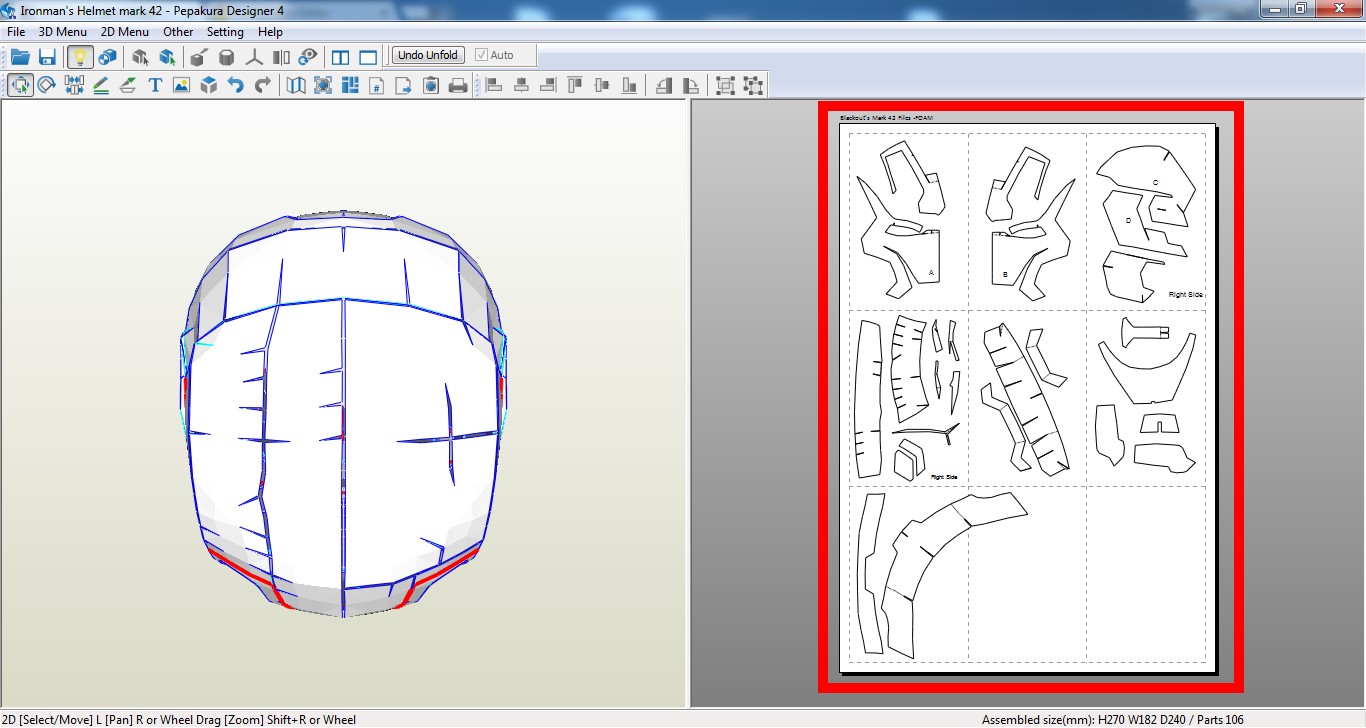
Task: Click the arrange parts grid icon
Action: pos(350,85)
